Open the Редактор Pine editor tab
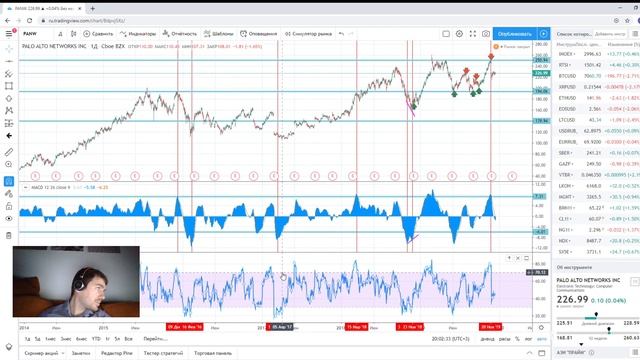 (x=117, y=353)
